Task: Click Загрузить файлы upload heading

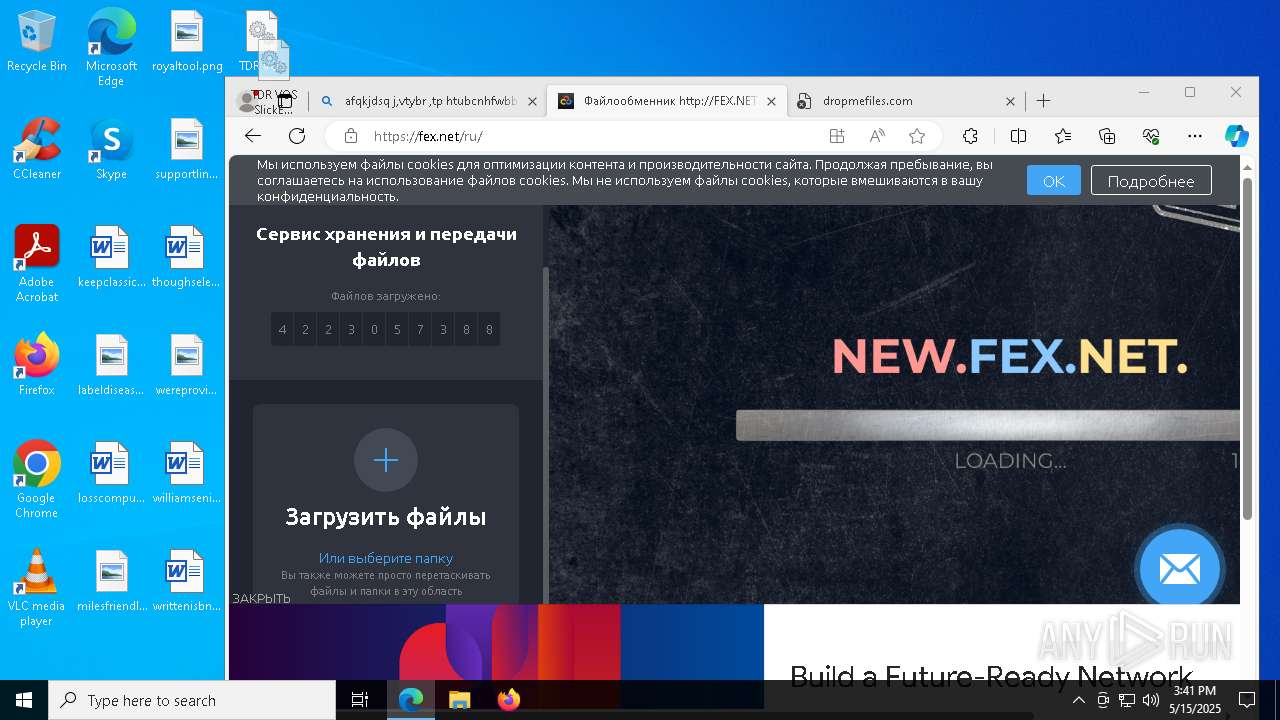Action: [386, 517]
